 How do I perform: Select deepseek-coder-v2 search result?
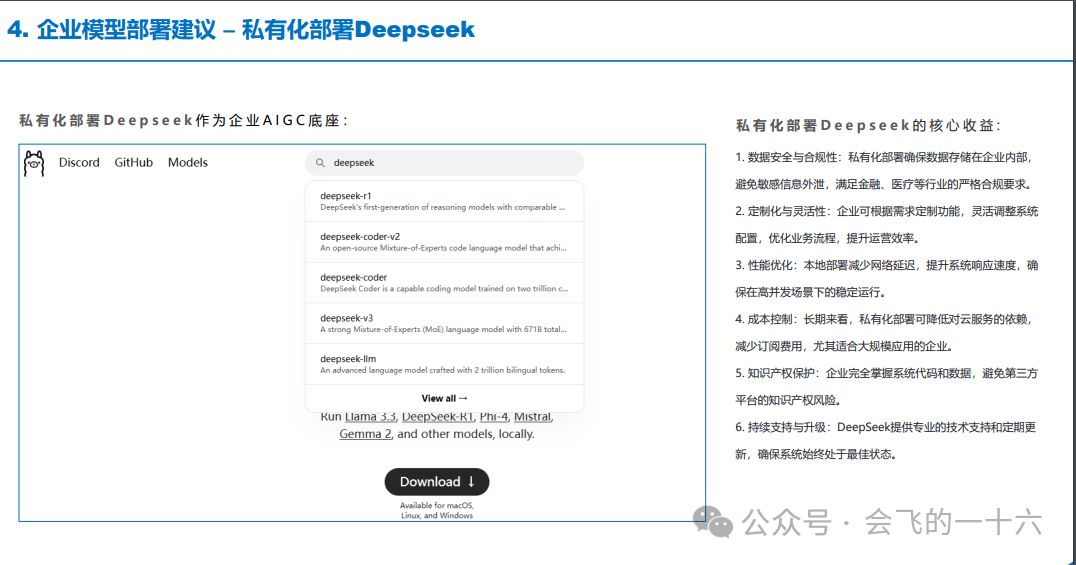click(444, 242)
